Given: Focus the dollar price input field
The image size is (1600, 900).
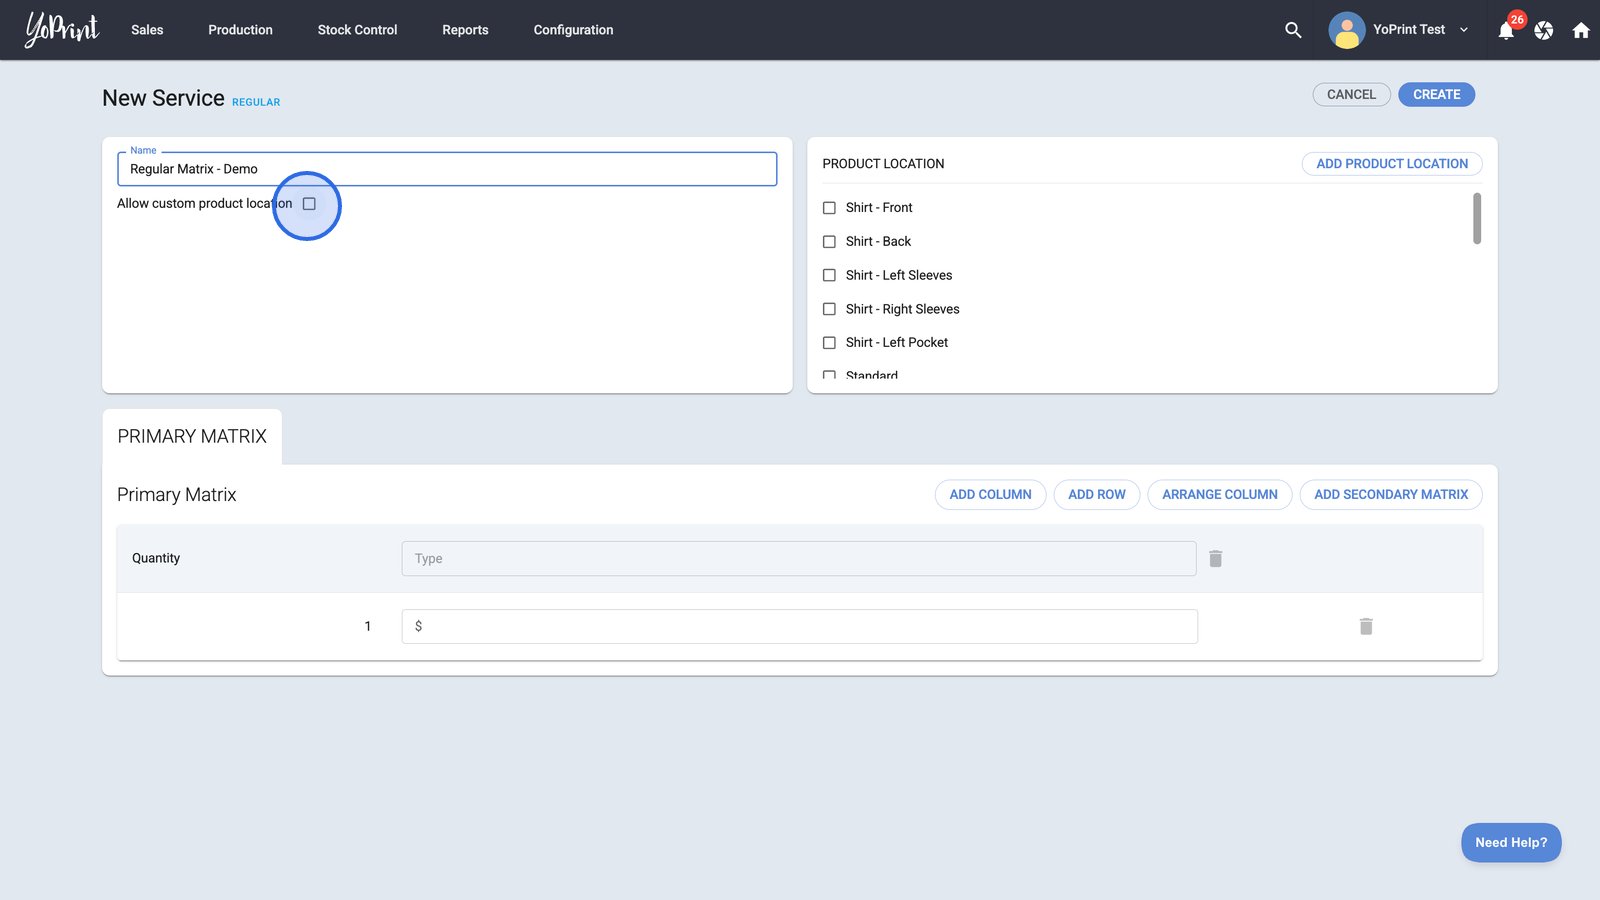Looking at the screenshot, I should click(x=799, y=627).
